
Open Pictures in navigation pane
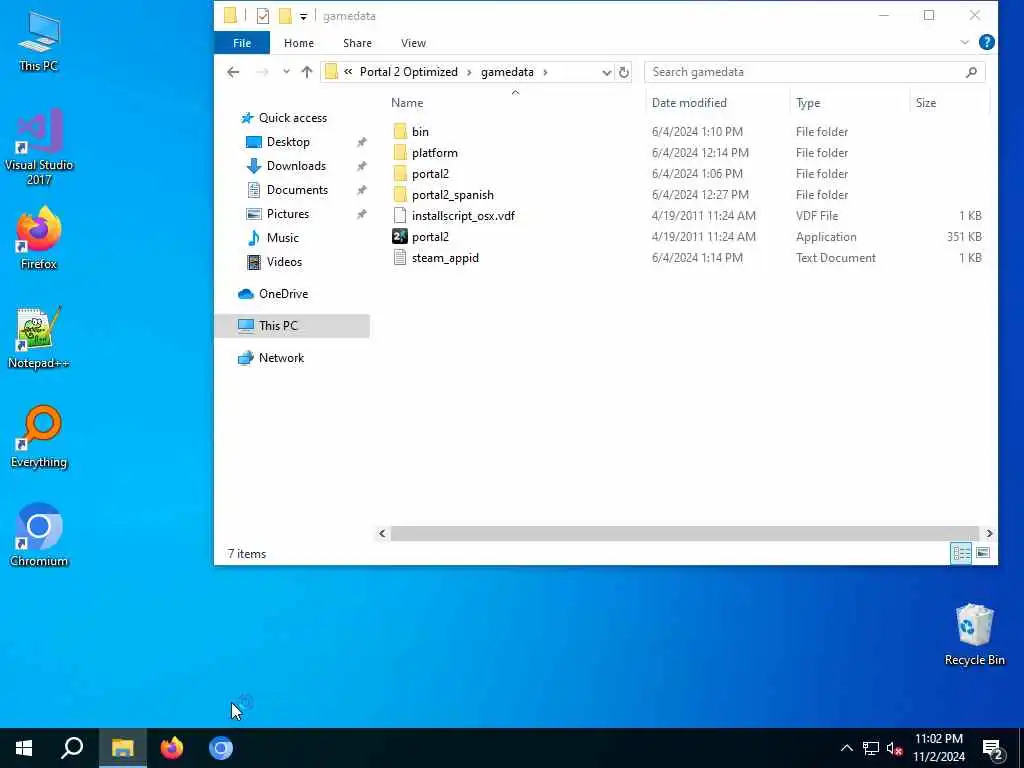(287, 214)
